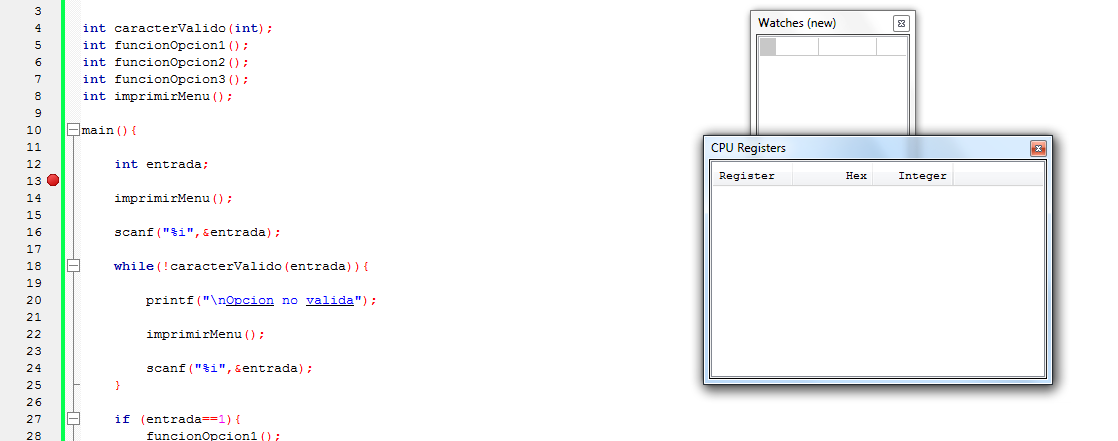Focus the CPU Registers title bar
The image size is (1118, 441).
click(x=850, y=148)
